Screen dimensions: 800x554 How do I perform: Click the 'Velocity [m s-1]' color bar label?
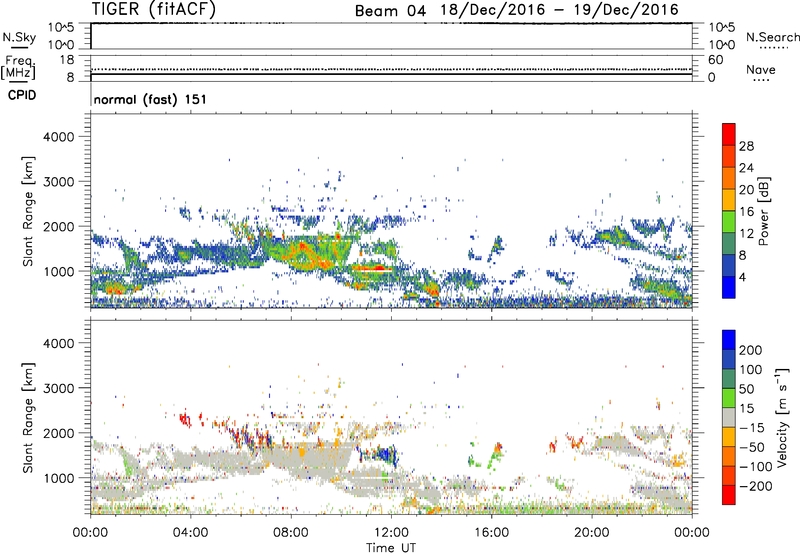(782, 417)
